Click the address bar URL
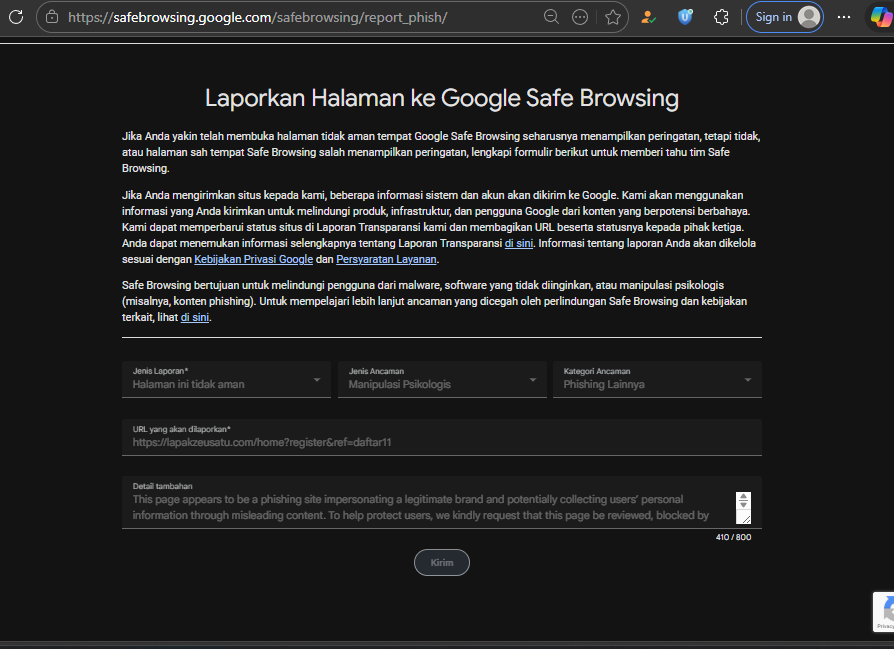 (x=258, y=17)
